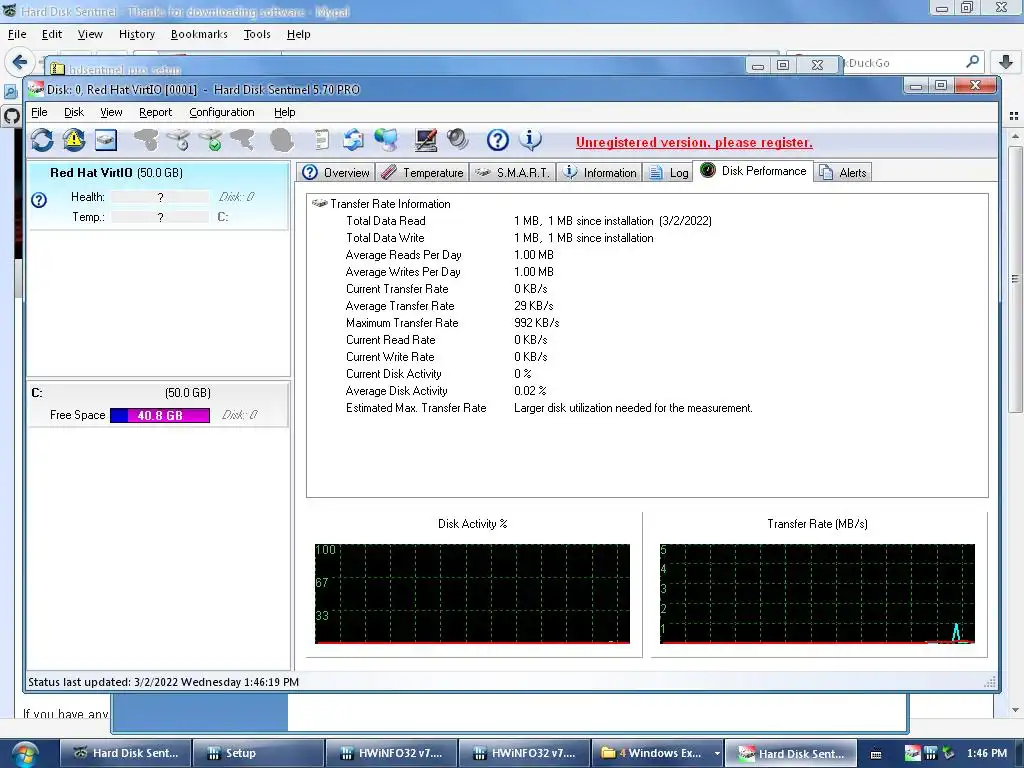Click the Refresh disk status toolbar icon

click(x=42, y=140)
